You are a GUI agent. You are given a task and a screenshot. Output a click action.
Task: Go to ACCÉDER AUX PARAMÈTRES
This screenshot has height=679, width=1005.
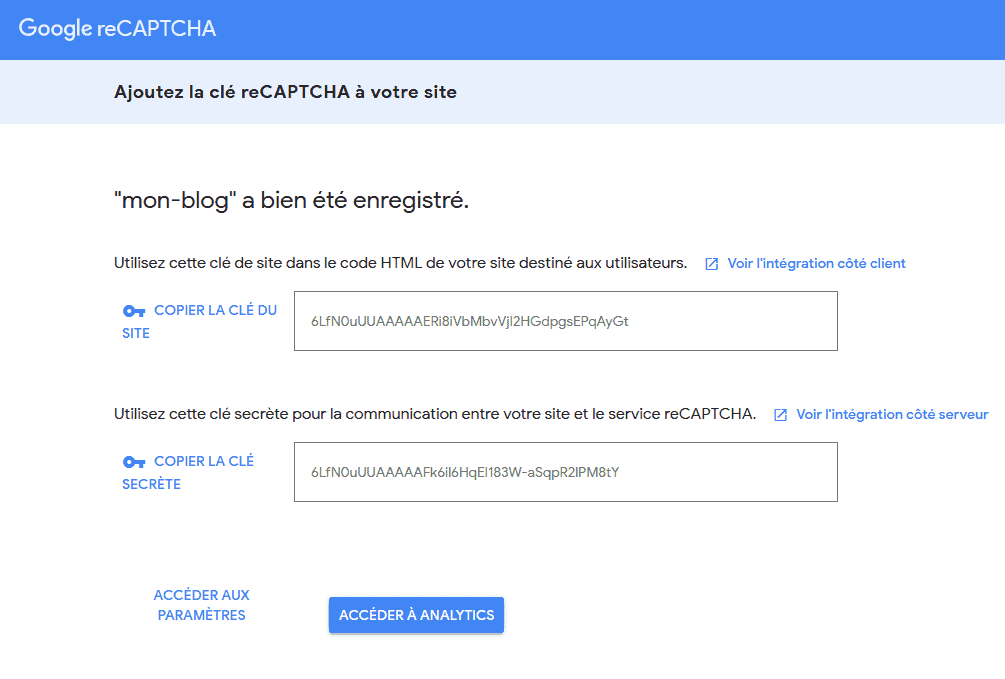pyautogui.click(x=201, y=605)
